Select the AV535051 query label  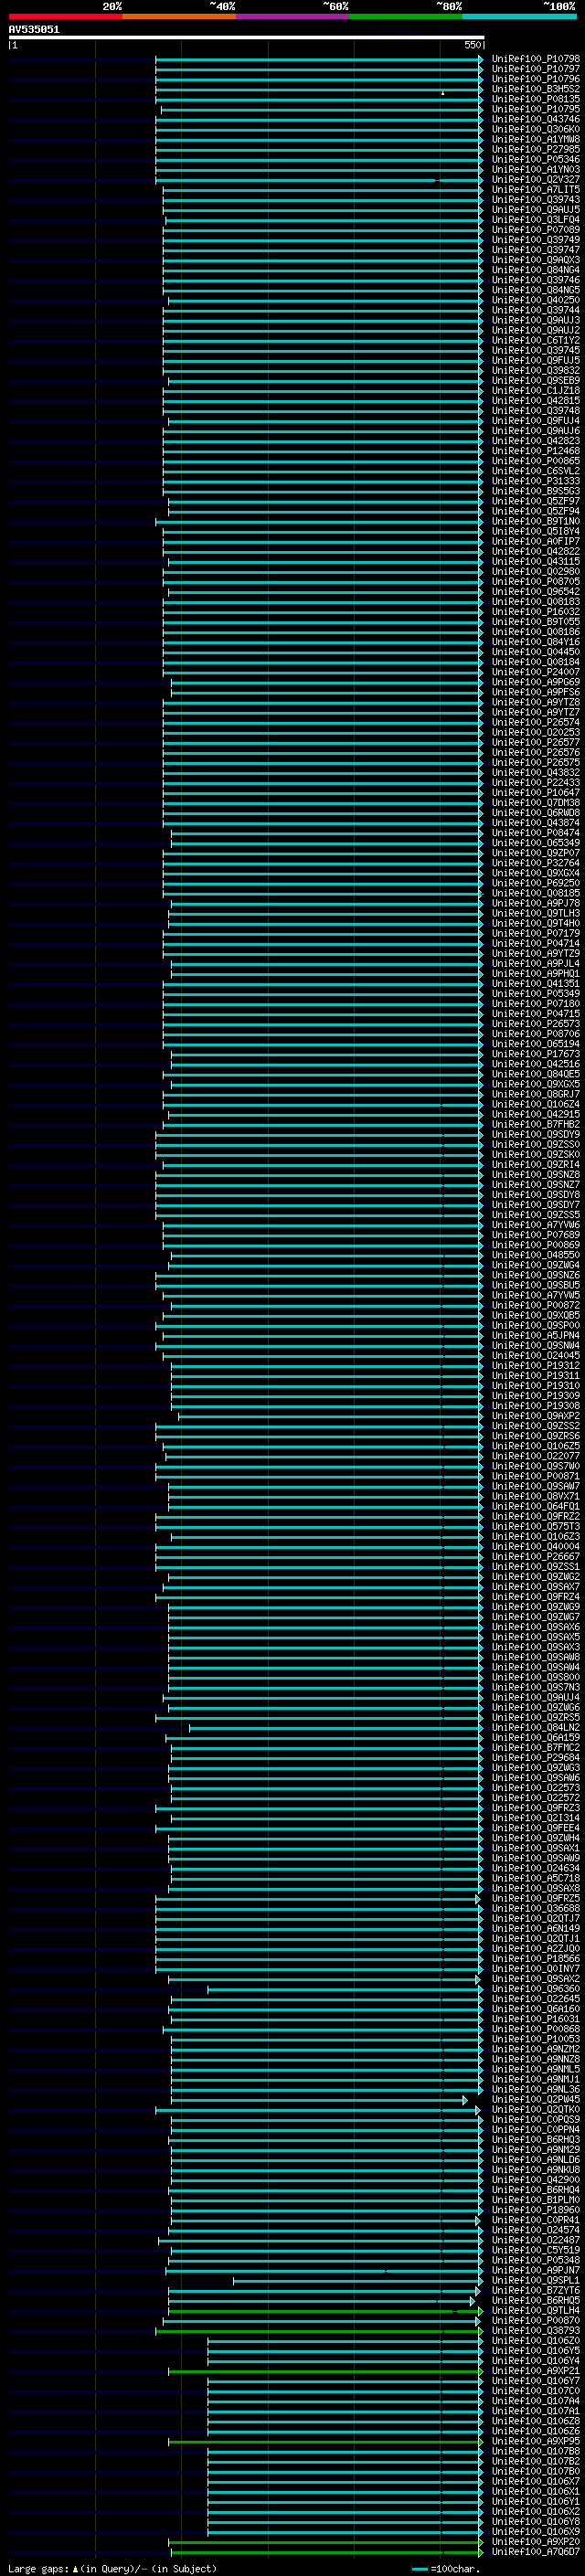(34, 30)
